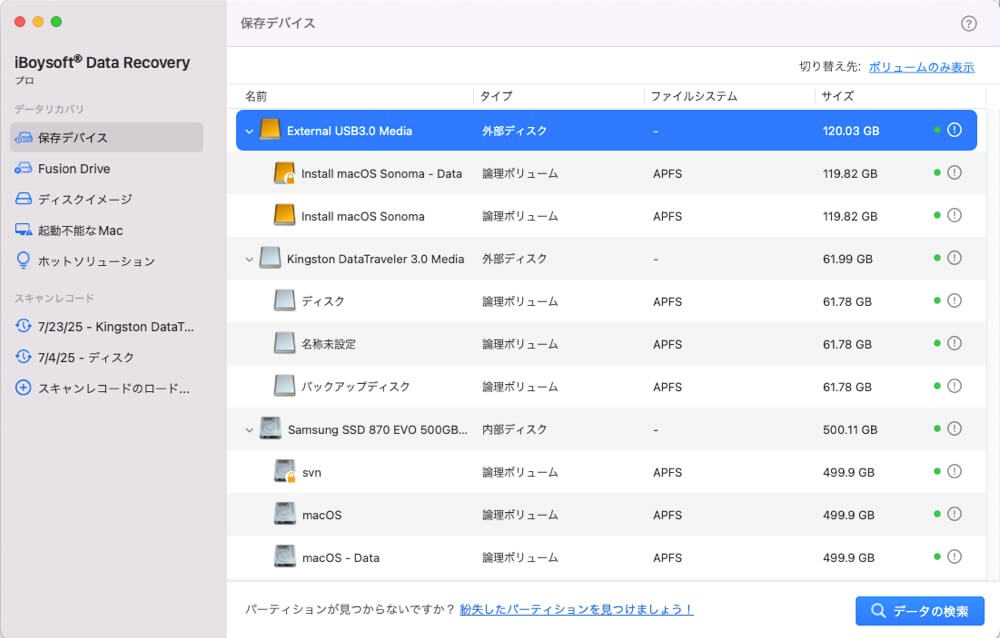1000x638 pixels.
Task: Show info for svn volume
Action: click(954, 472)
